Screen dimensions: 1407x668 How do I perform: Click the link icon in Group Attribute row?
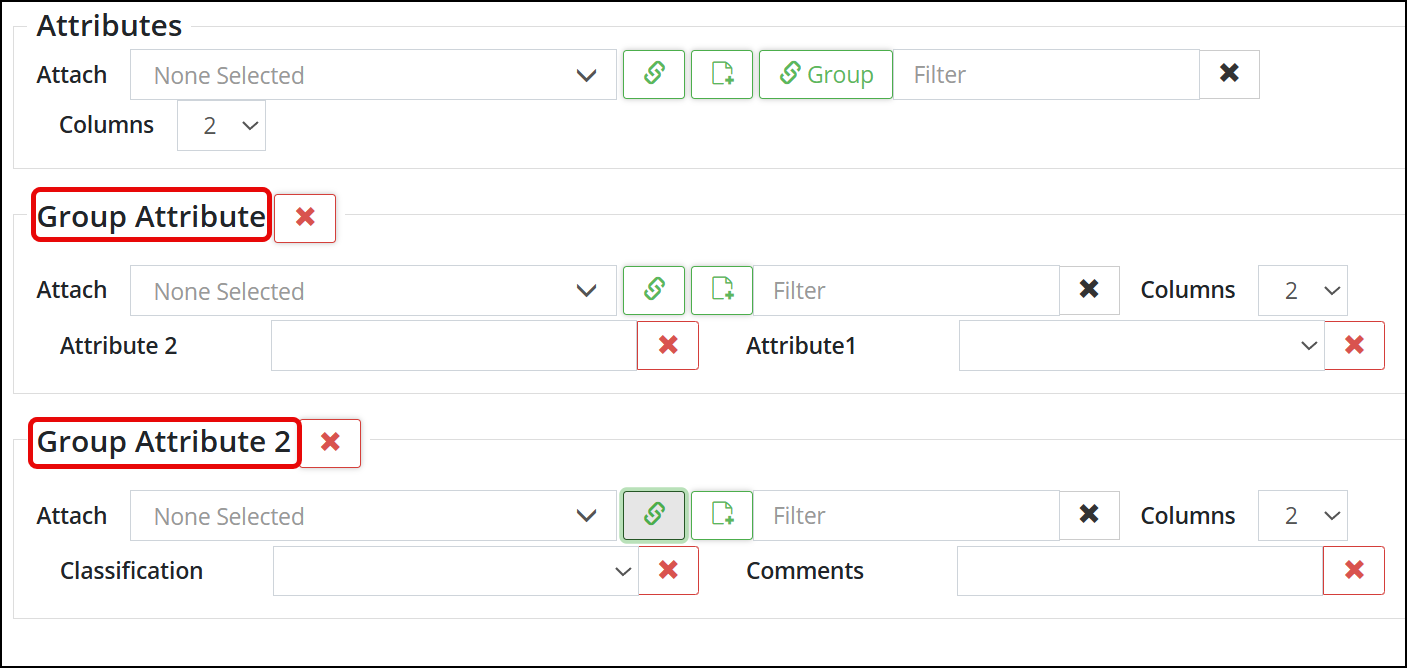pyautogui.click(x=654, y=290)
